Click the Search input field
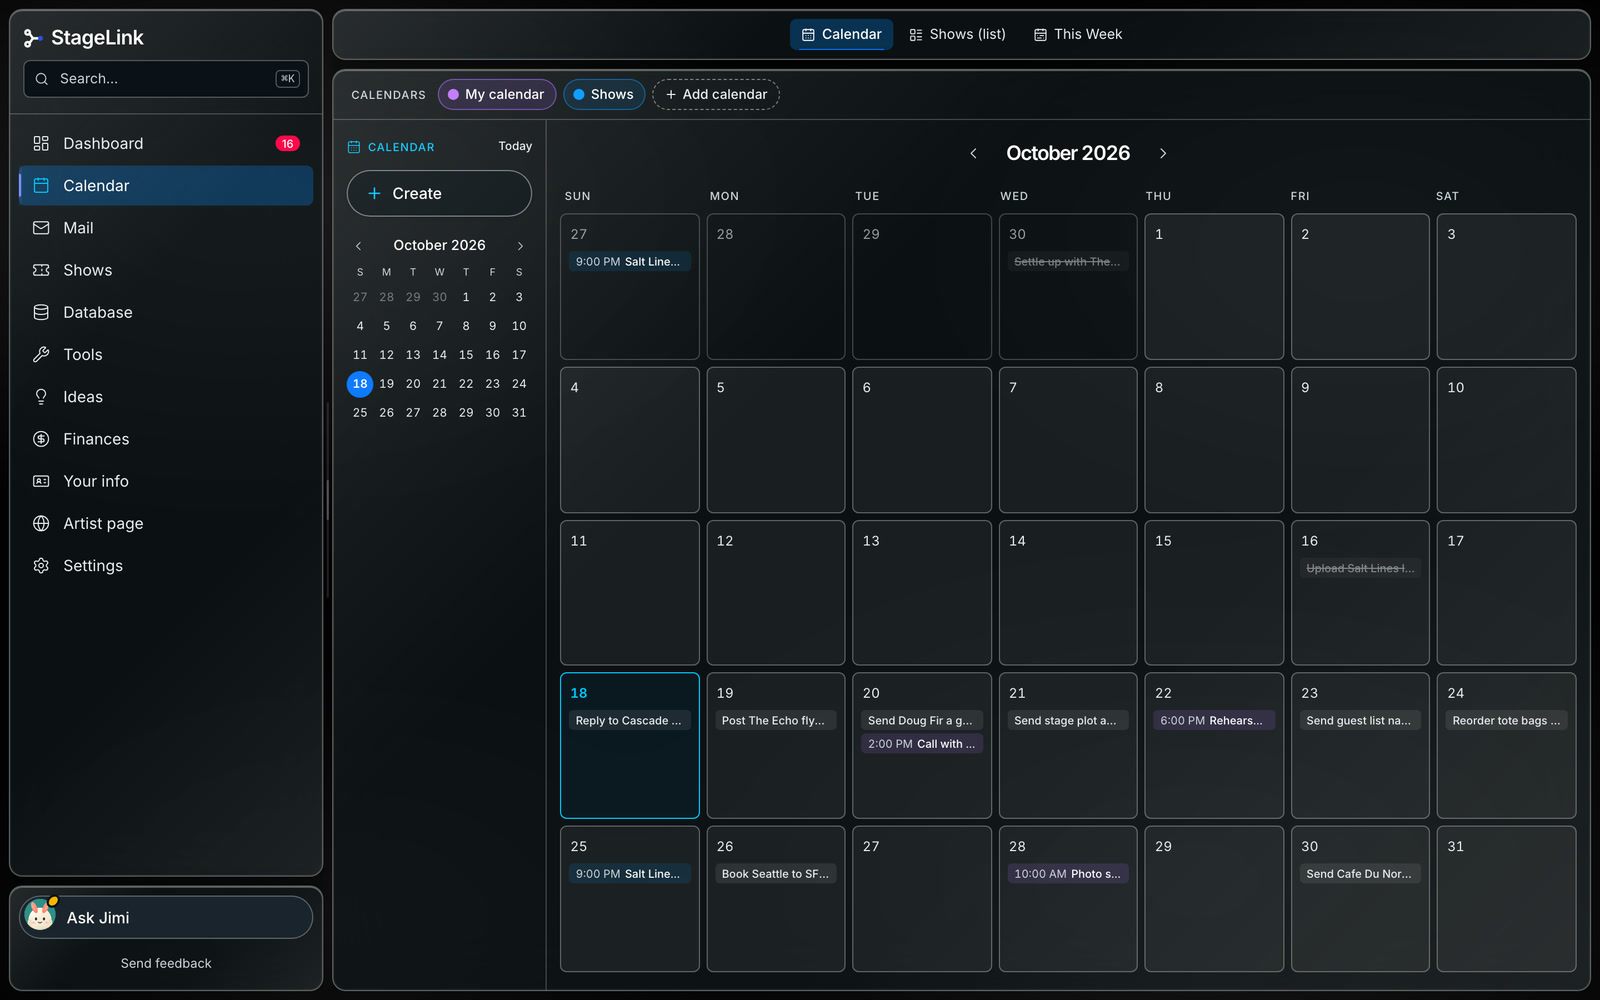 (x=166, y=79)
